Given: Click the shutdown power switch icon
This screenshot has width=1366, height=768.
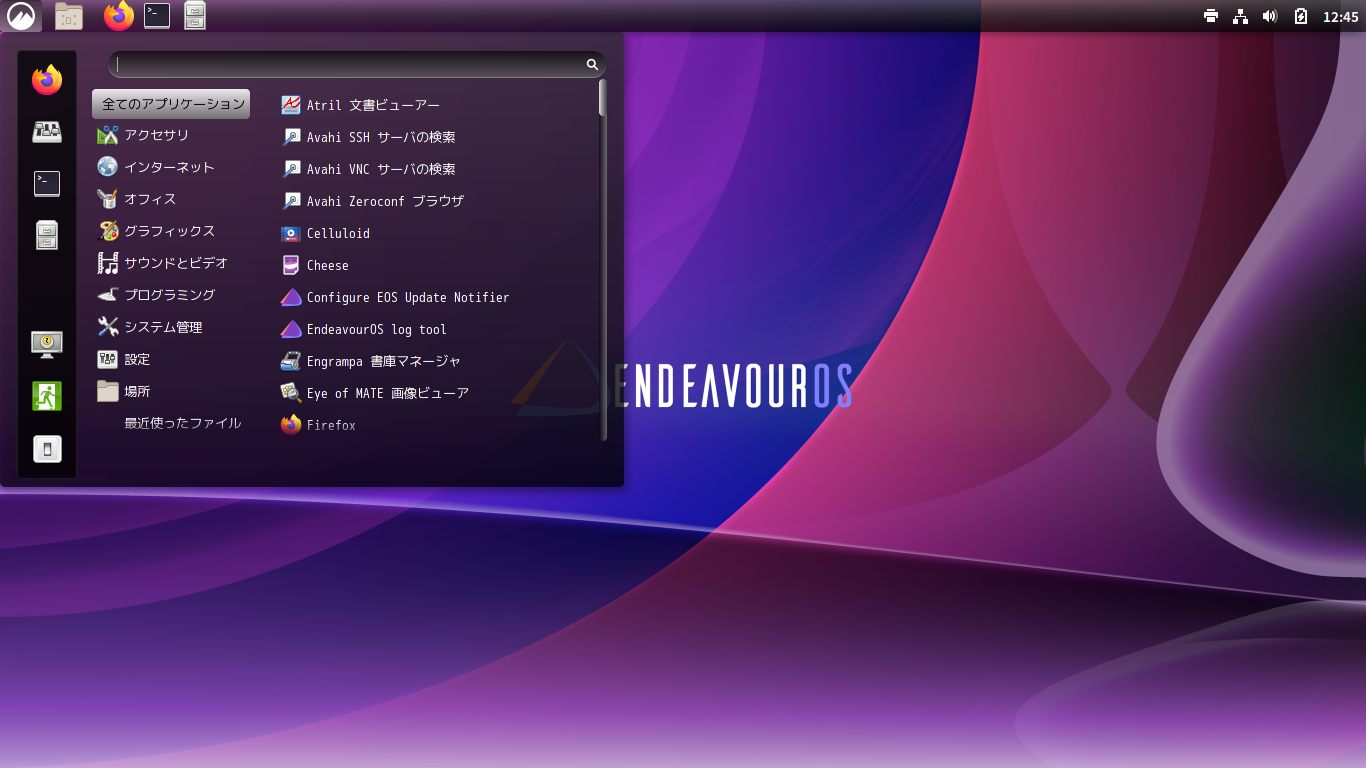Looking at the screenshot, I should click(x=47, y=449).
